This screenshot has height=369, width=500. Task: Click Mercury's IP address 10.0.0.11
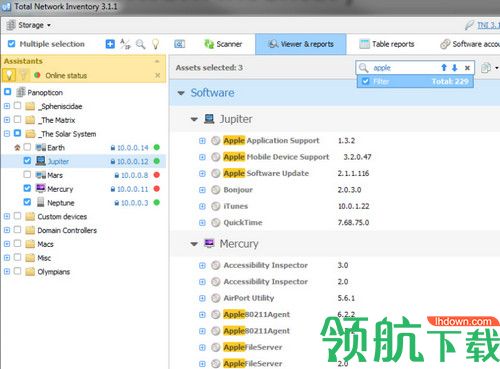click(x=132, y=189)
